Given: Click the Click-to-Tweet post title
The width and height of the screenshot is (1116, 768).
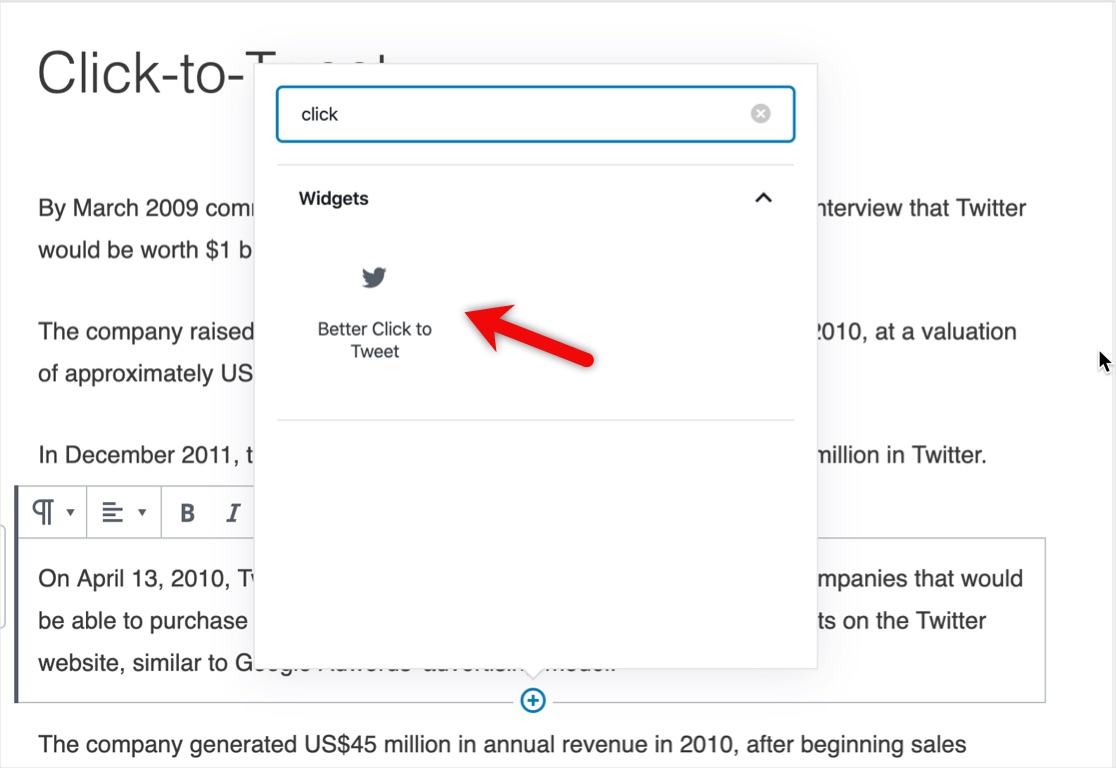Looking at the screenshot, I should point(142,73).
